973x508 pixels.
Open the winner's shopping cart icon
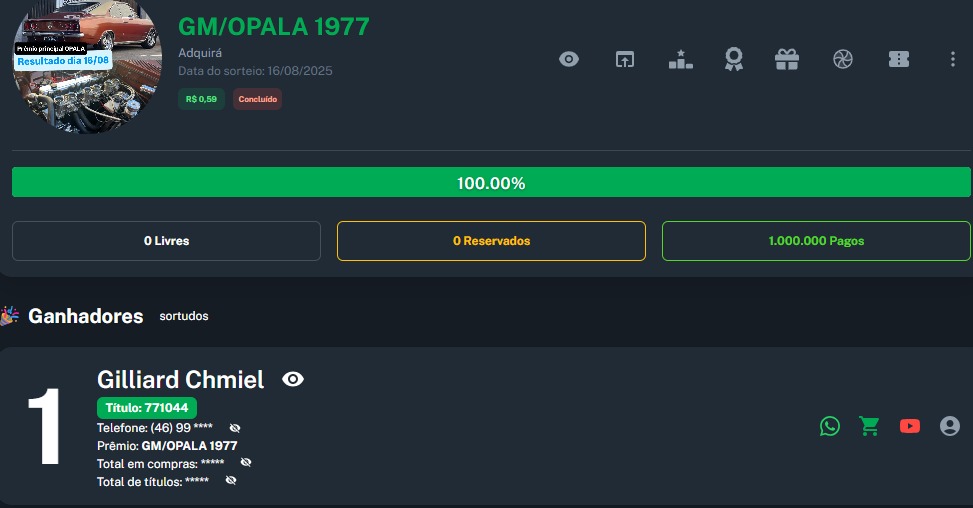(x=869, y=426)
